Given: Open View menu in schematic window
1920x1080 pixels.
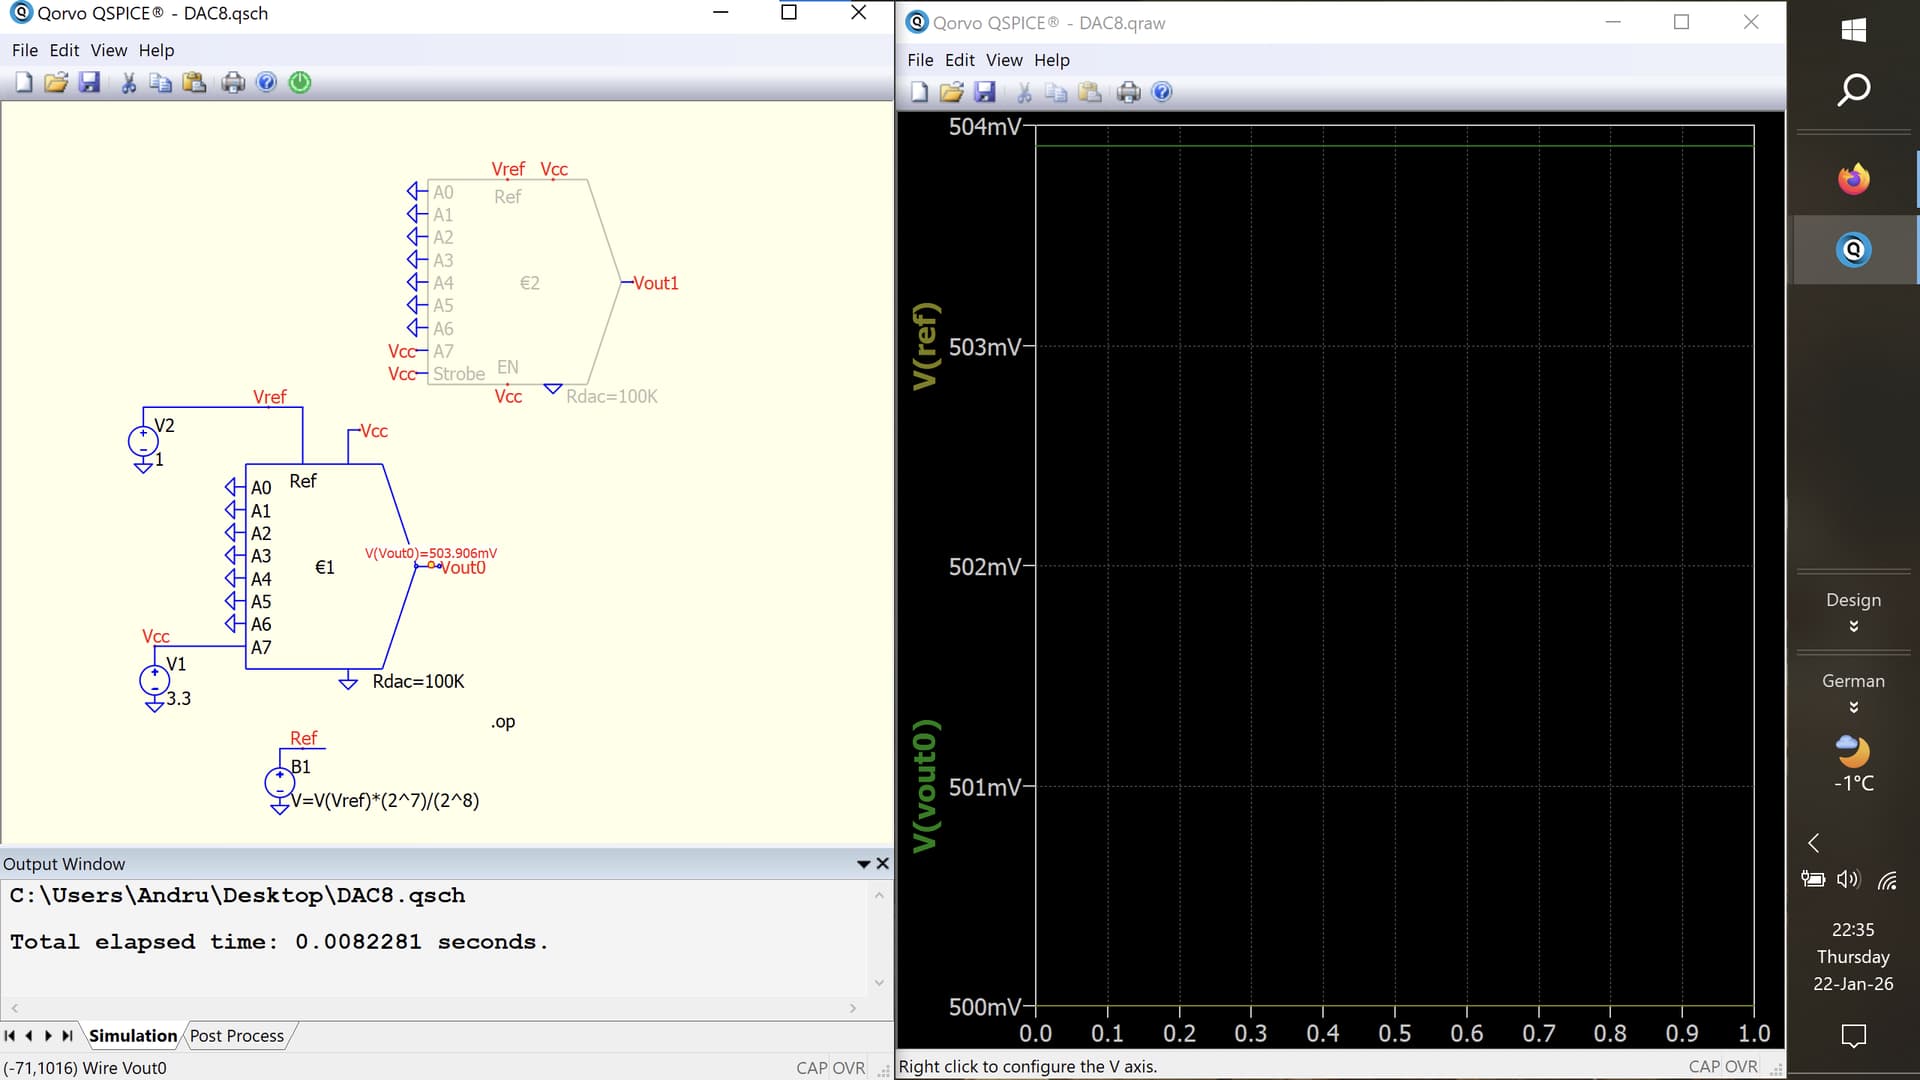Looking at the screenshot, I should tap(108, 50).
